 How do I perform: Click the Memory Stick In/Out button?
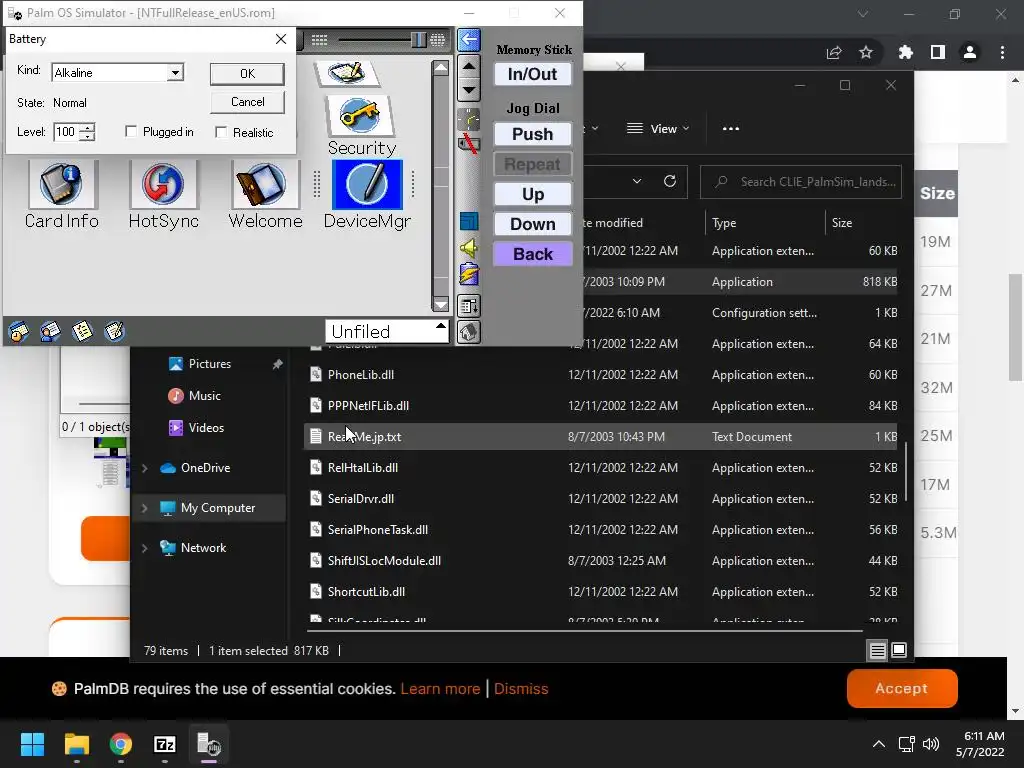[532, 74]
